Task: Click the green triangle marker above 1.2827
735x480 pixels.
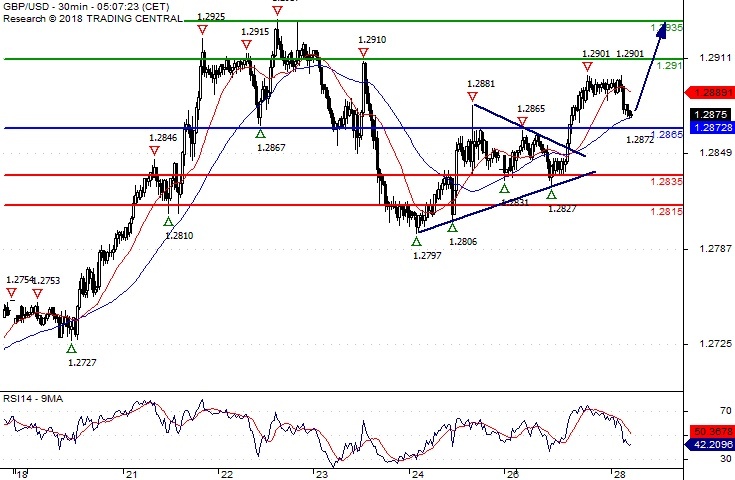Action: coord(551,194)
